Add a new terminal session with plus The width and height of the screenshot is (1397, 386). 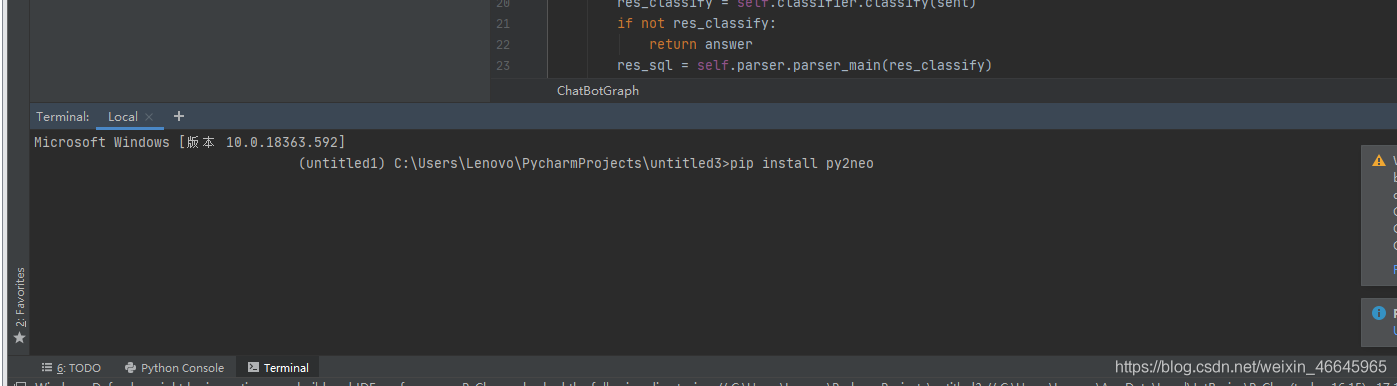[179, 116]
